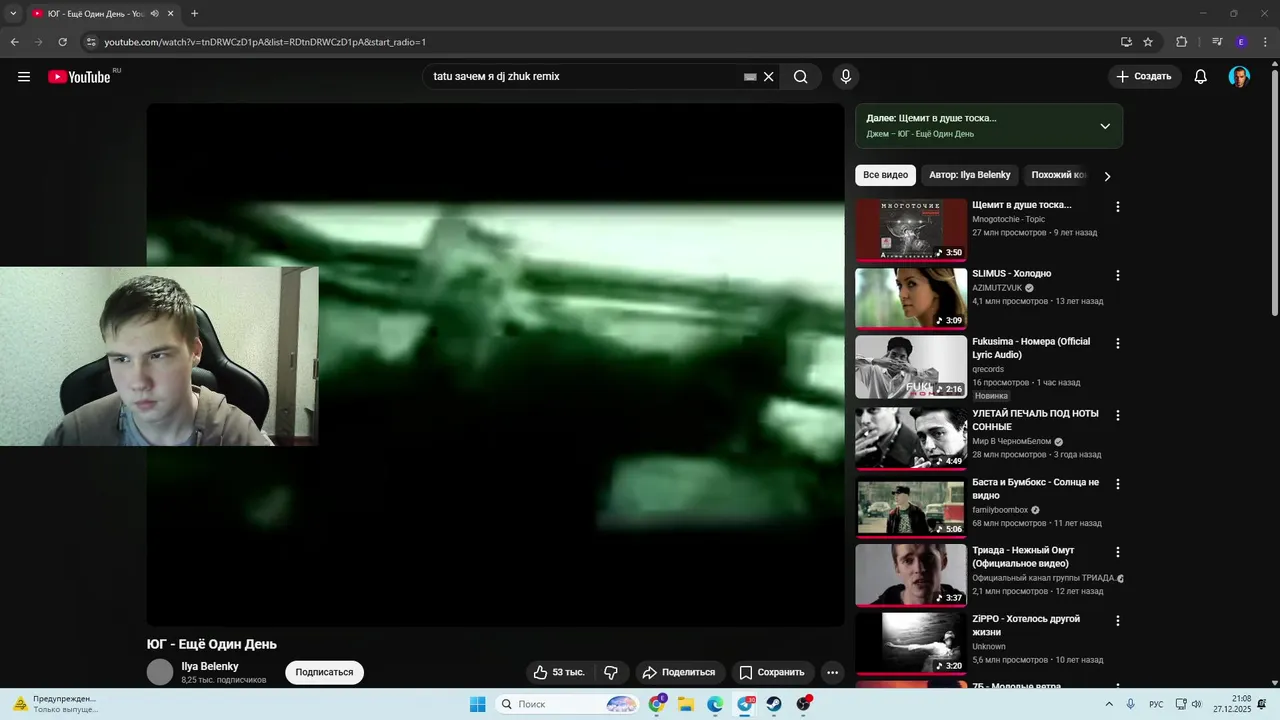The height and width of the screenshot is (720, 1280).
Task: Click the Сохранить save button
Action: tap(771, 672)
